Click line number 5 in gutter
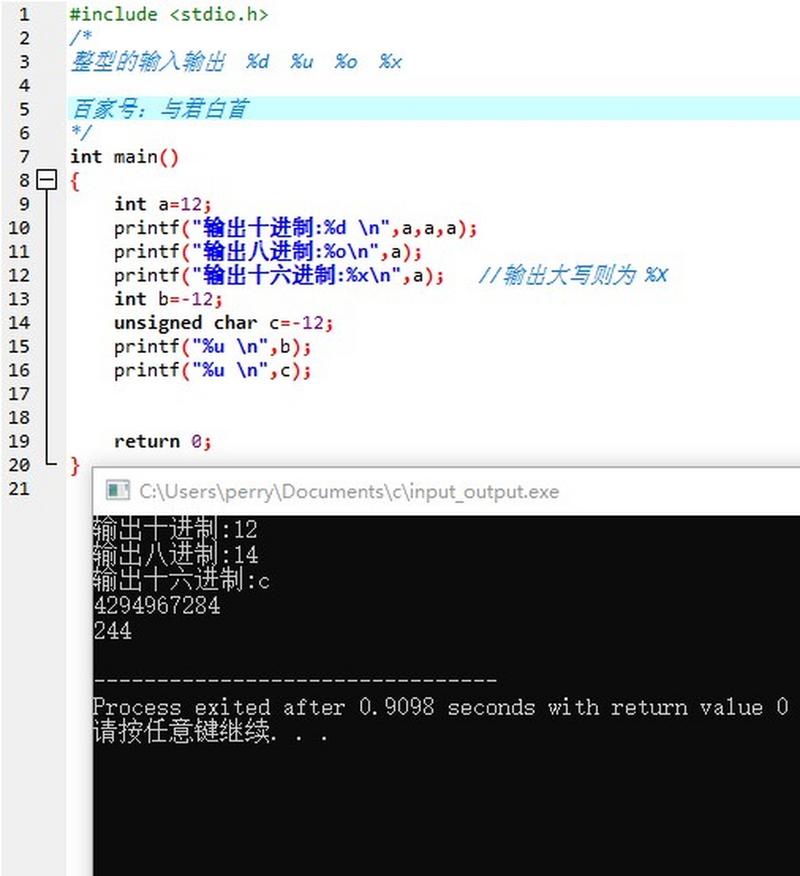The height and width of the screenshot is (876, 800). 24,109
